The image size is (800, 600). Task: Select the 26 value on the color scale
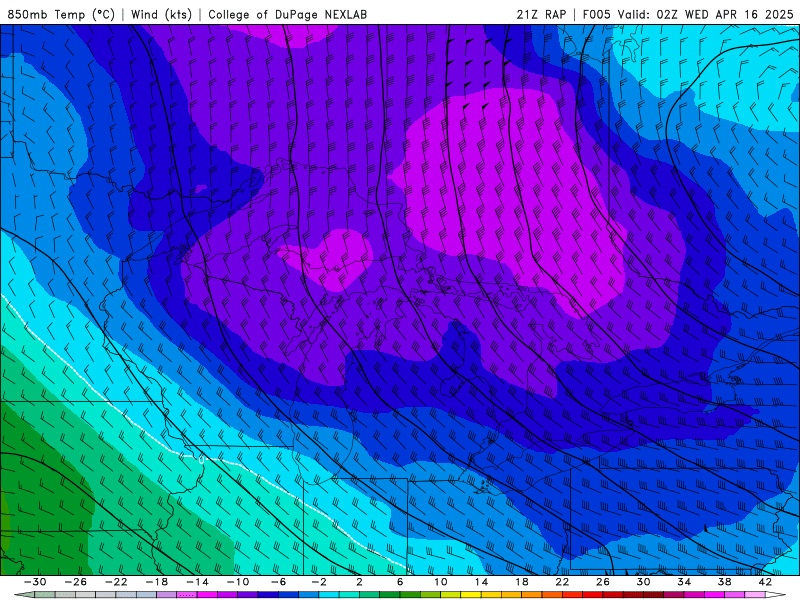603,582
